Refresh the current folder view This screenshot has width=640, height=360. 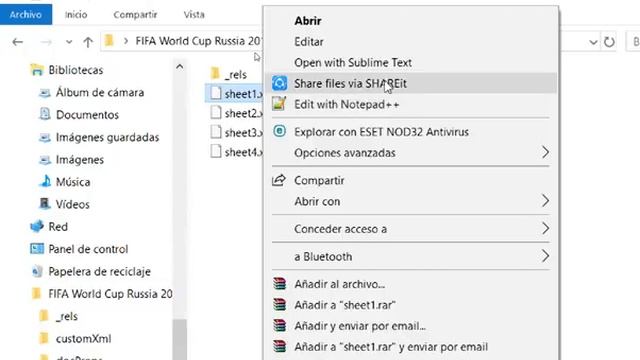click(609, 42)
